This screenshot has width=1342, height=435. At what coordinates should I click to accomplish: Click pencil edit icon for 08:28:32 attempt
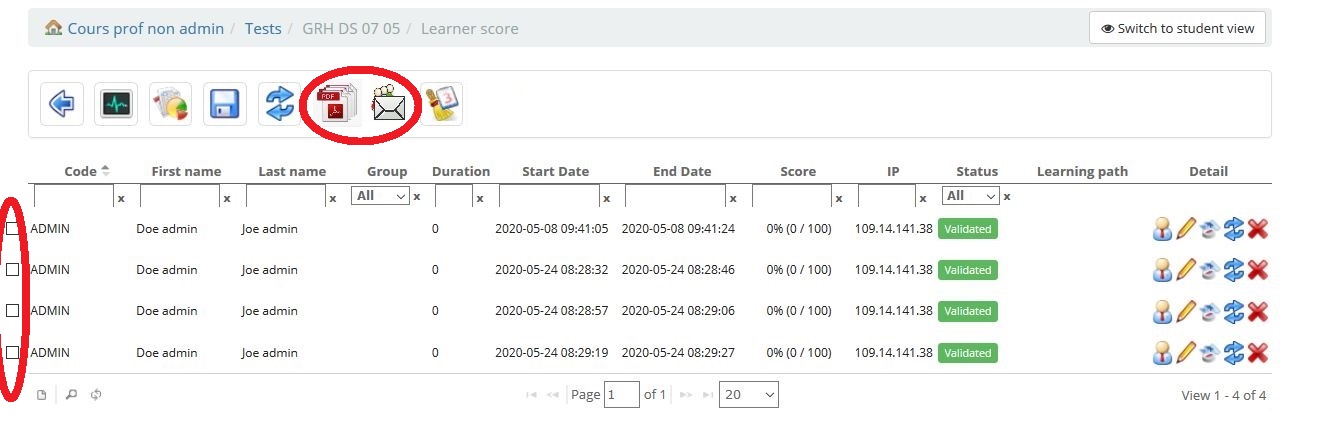[1186, 270]
